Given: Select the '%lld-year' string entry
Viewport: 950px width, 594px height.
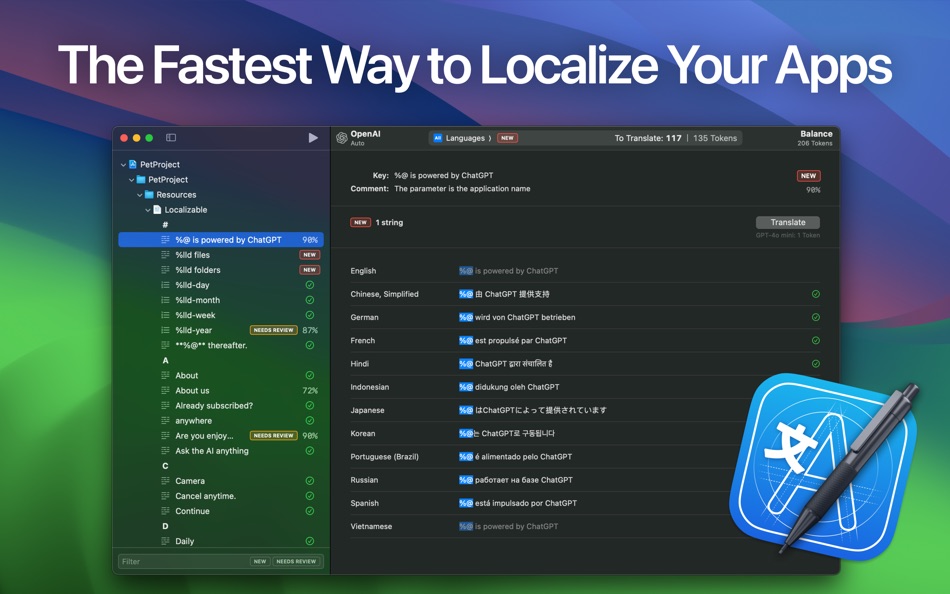Looking at the screenshot, I should [221, 330].
